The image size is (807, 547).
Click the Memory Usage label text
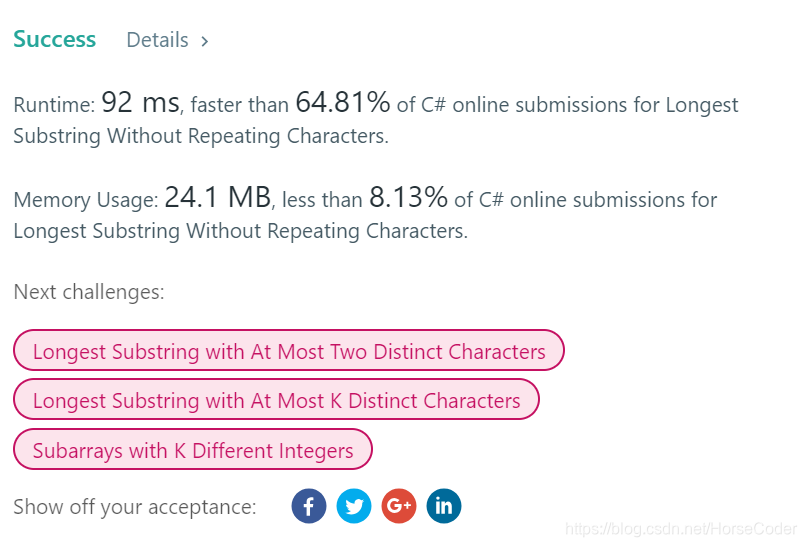(85, 200)
